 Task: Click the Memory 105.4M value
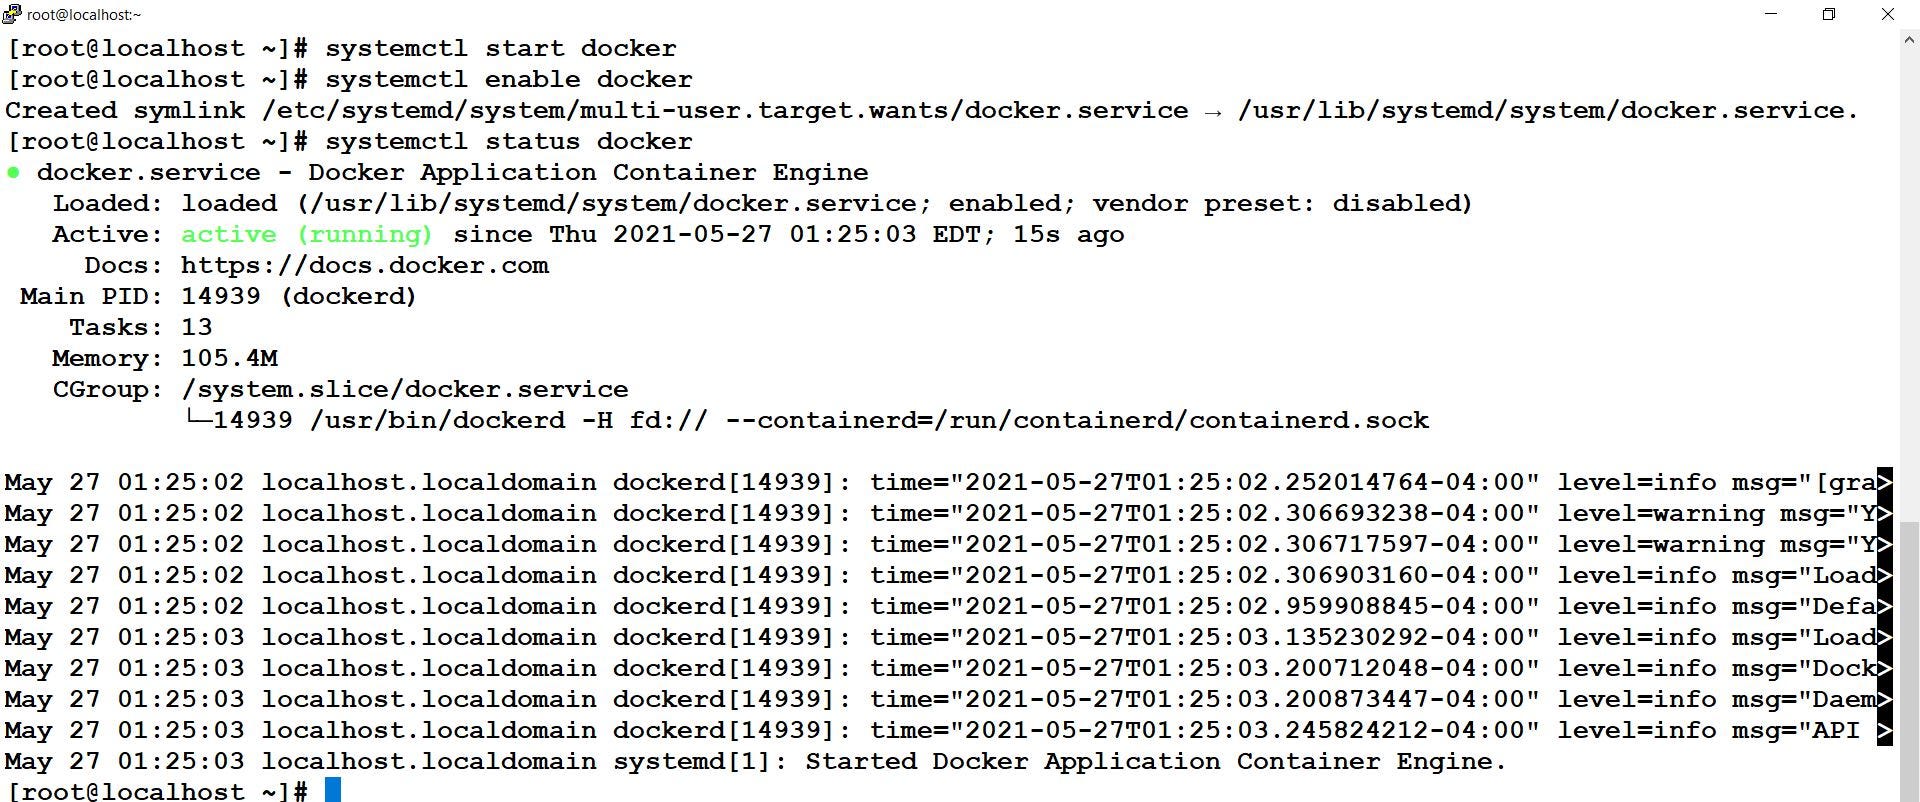coord(229,359)
